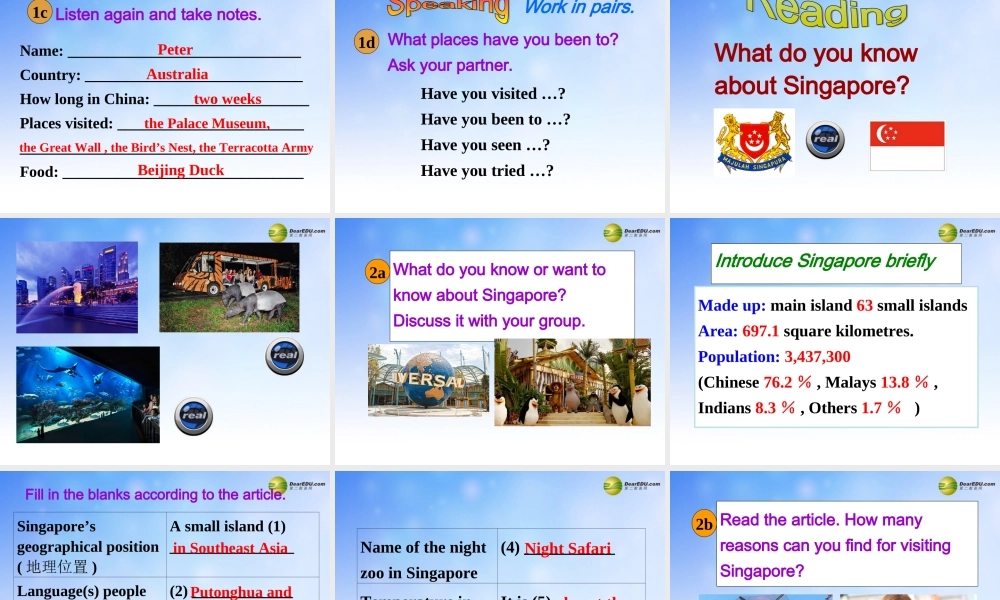
Task: Click the Peter name blank field
Action: click(175, 49)
